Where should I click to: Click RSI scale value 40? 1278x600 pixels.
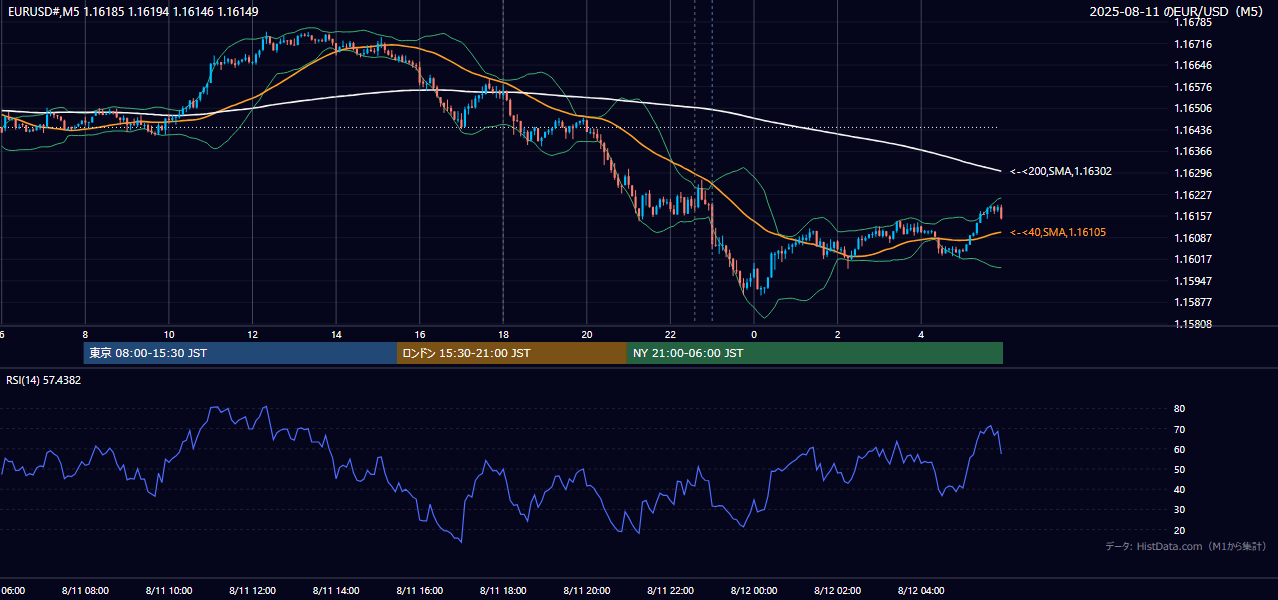pyautogui.click(x=1180, y=489)
